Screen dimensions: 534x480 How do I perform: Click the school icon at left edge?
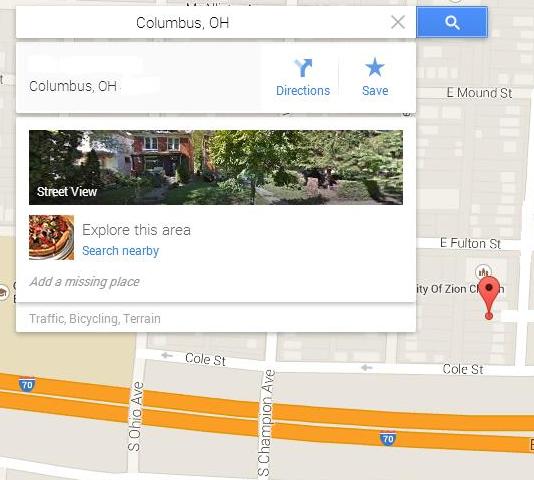pyautogui.click(x=3, y=292)
